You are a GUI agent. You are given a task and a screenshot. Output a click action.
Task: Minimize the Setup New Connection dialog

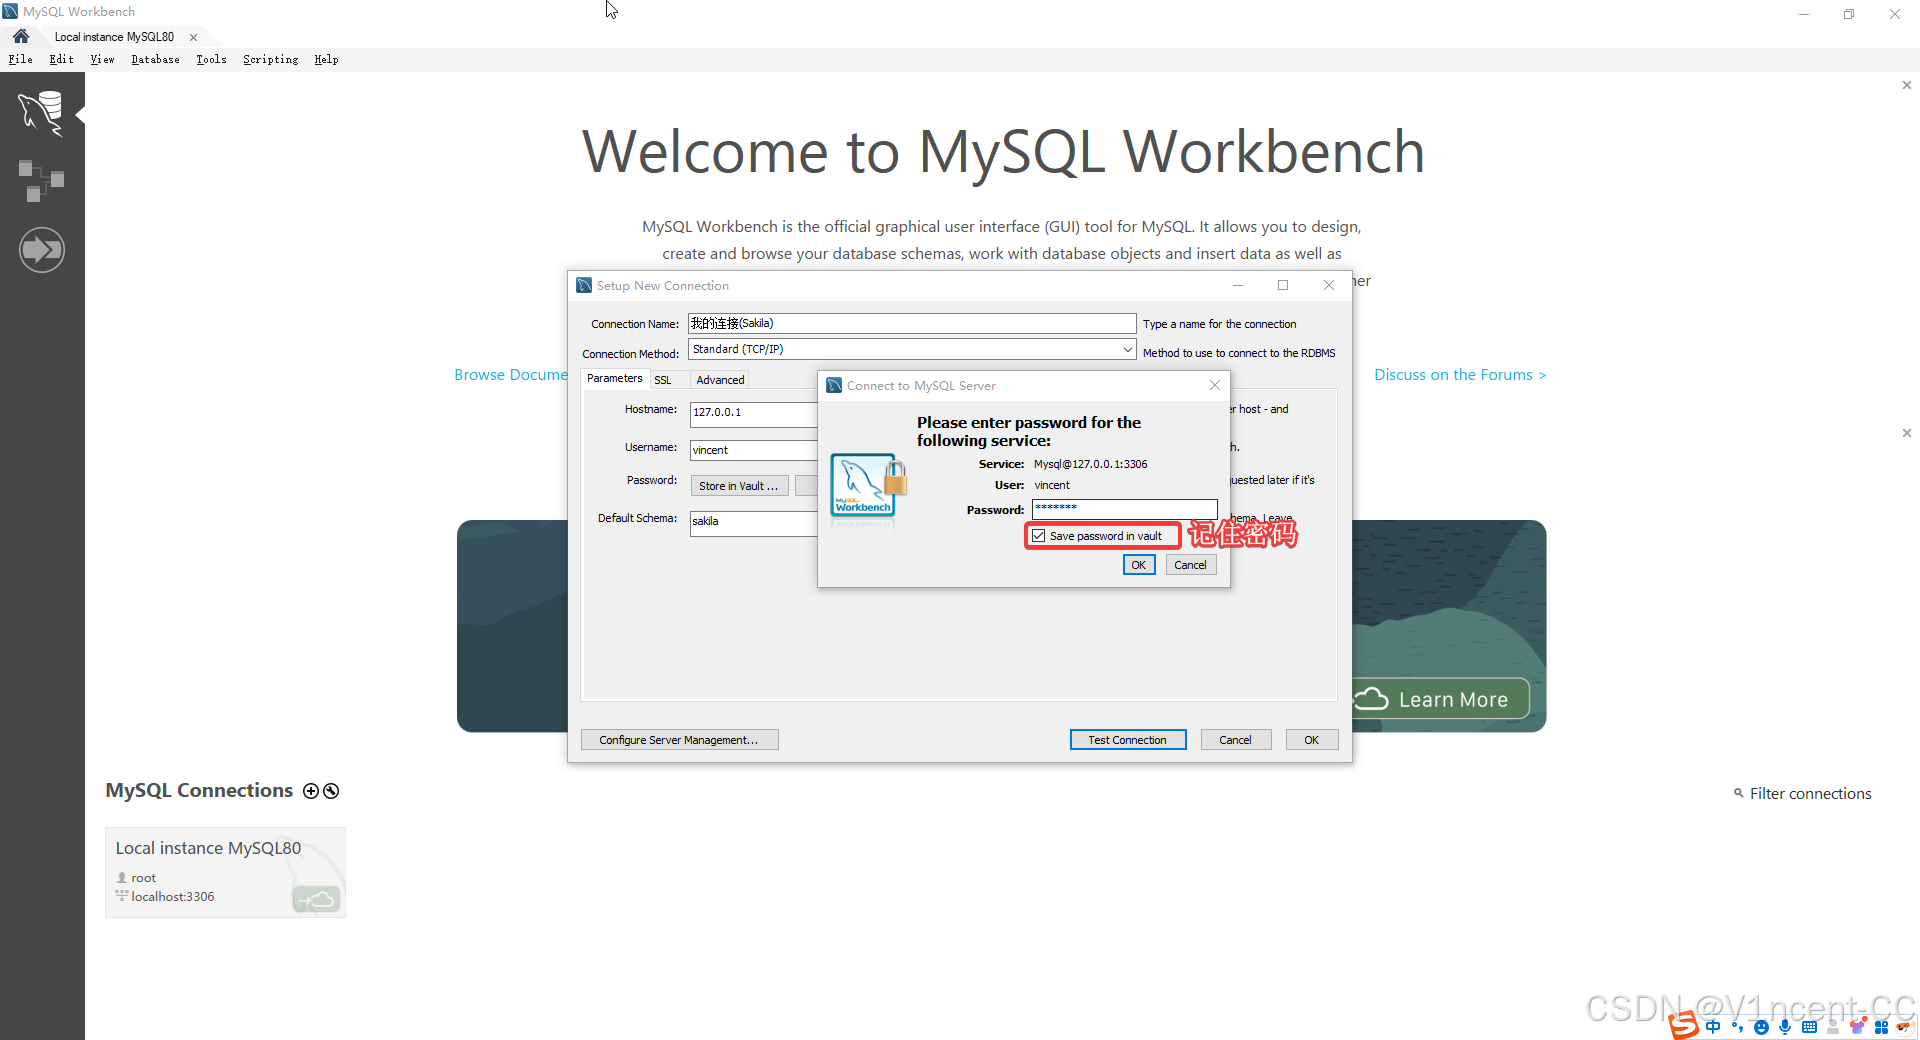pyautogui.click(x=1238, y=285)
